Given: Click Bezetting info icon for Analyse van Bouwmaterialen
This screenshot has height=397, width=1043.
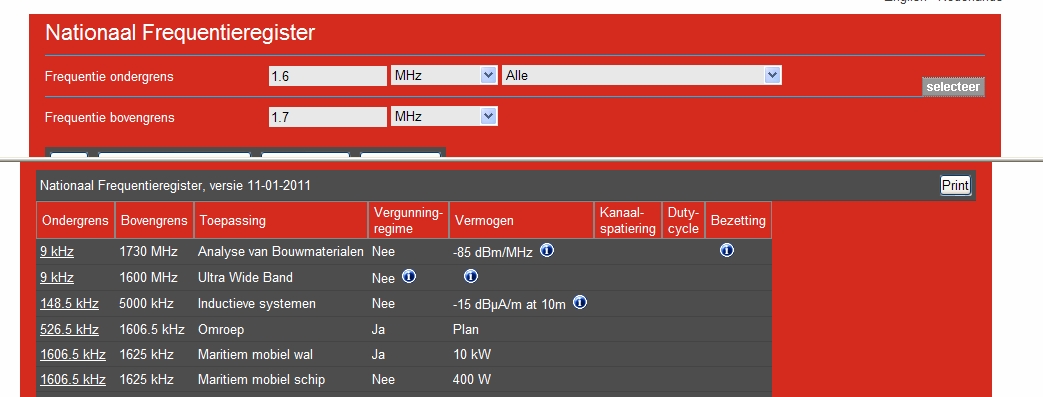Looking at the screenshot, I should point(726,250).
